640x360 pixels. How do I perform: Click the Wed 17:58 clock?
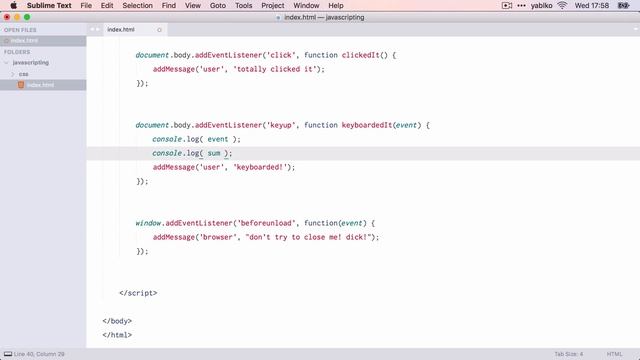tap(591, 5)
